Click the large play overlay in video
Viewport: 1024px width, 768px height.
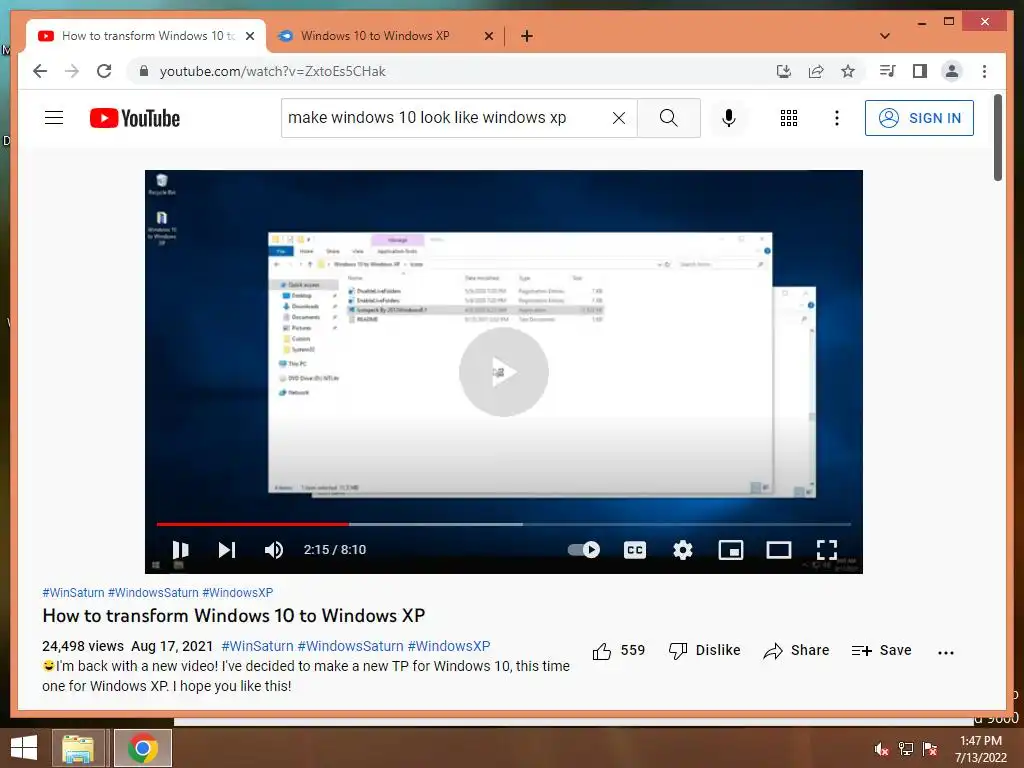click(x=504, y=372)
